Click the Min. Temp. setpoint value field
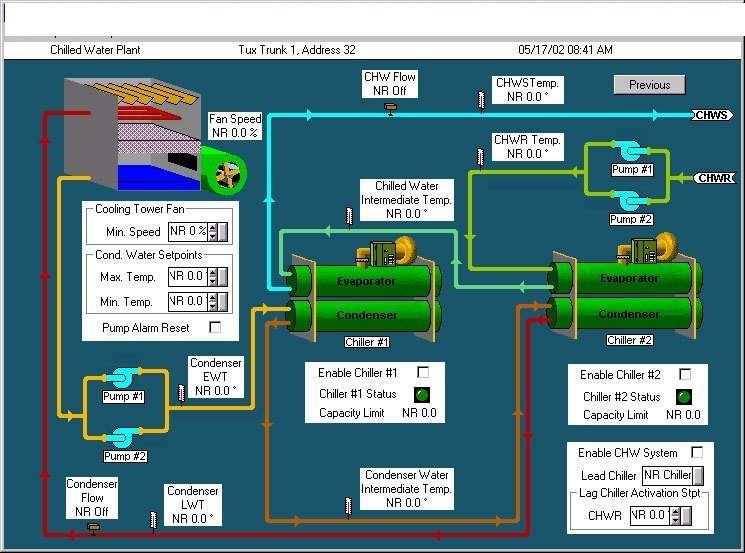 [187, 301]
